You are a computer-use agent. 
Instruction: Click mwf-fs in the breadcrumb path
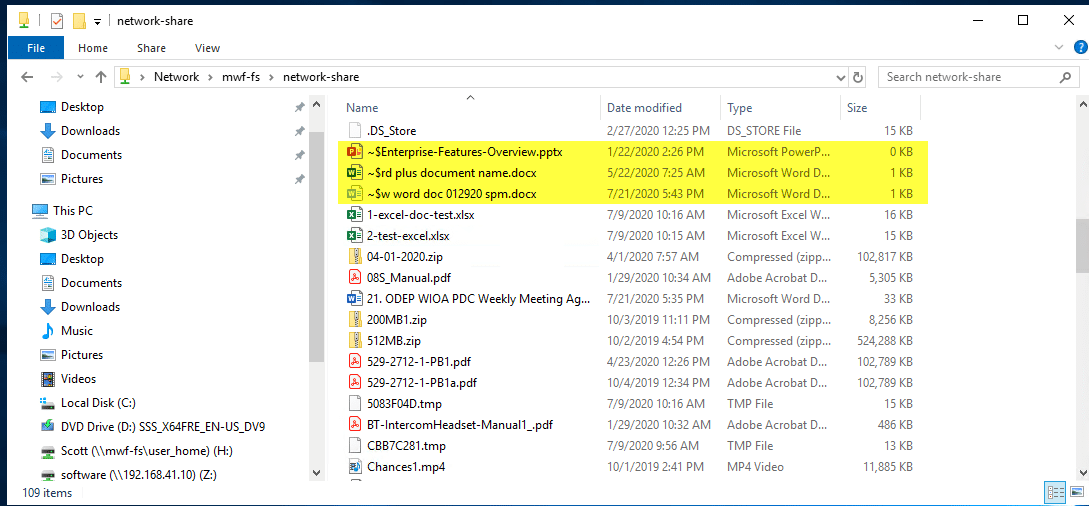(x=240, y=77)
